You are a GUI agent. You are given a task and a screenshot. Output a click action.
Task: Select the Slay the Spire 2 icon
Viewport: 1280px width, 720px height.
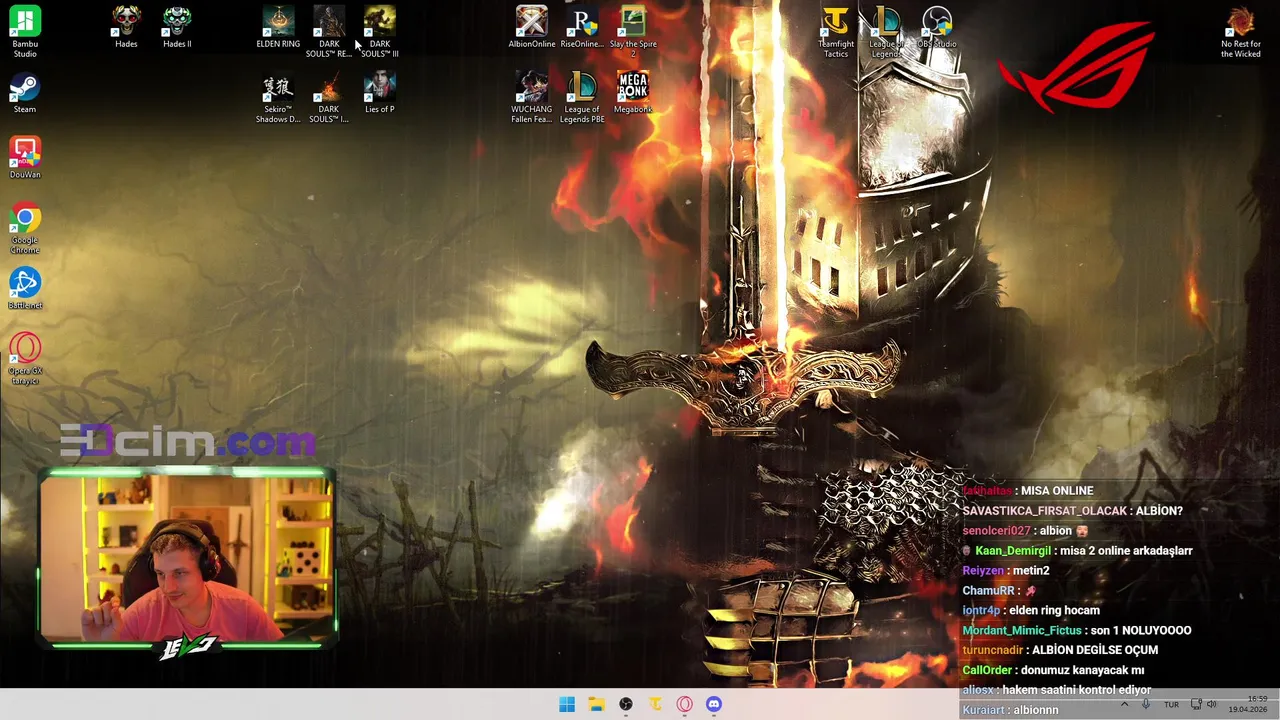tap(633, 31)
